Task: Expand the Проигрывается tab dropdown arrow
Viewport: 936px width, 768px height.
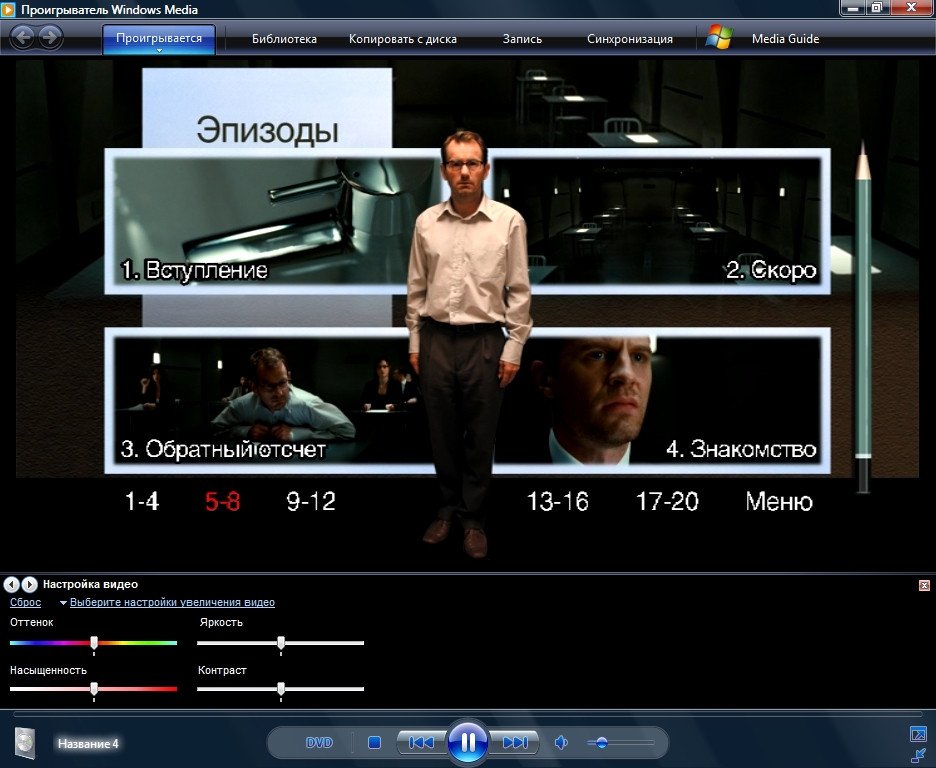Action: 158,50
